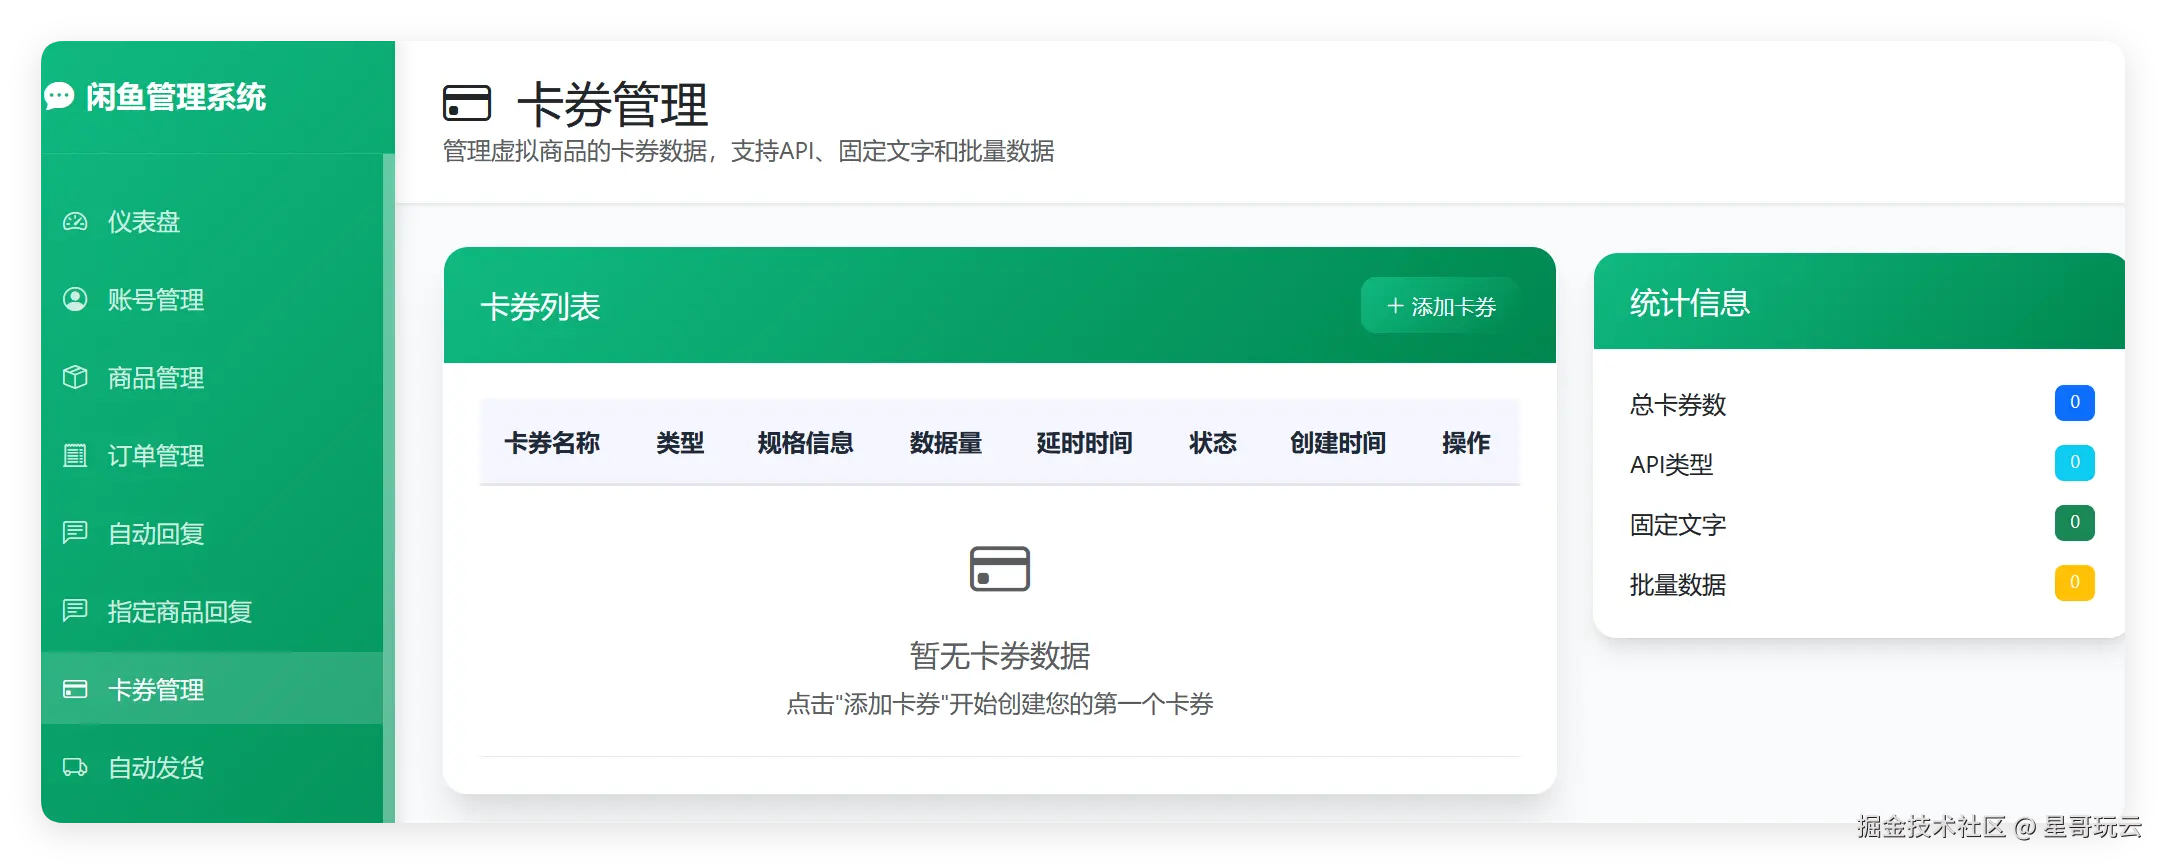2166x864 pixels.
Task: Click the 订单管理 receipt list icon
Action: click(75, 455)
